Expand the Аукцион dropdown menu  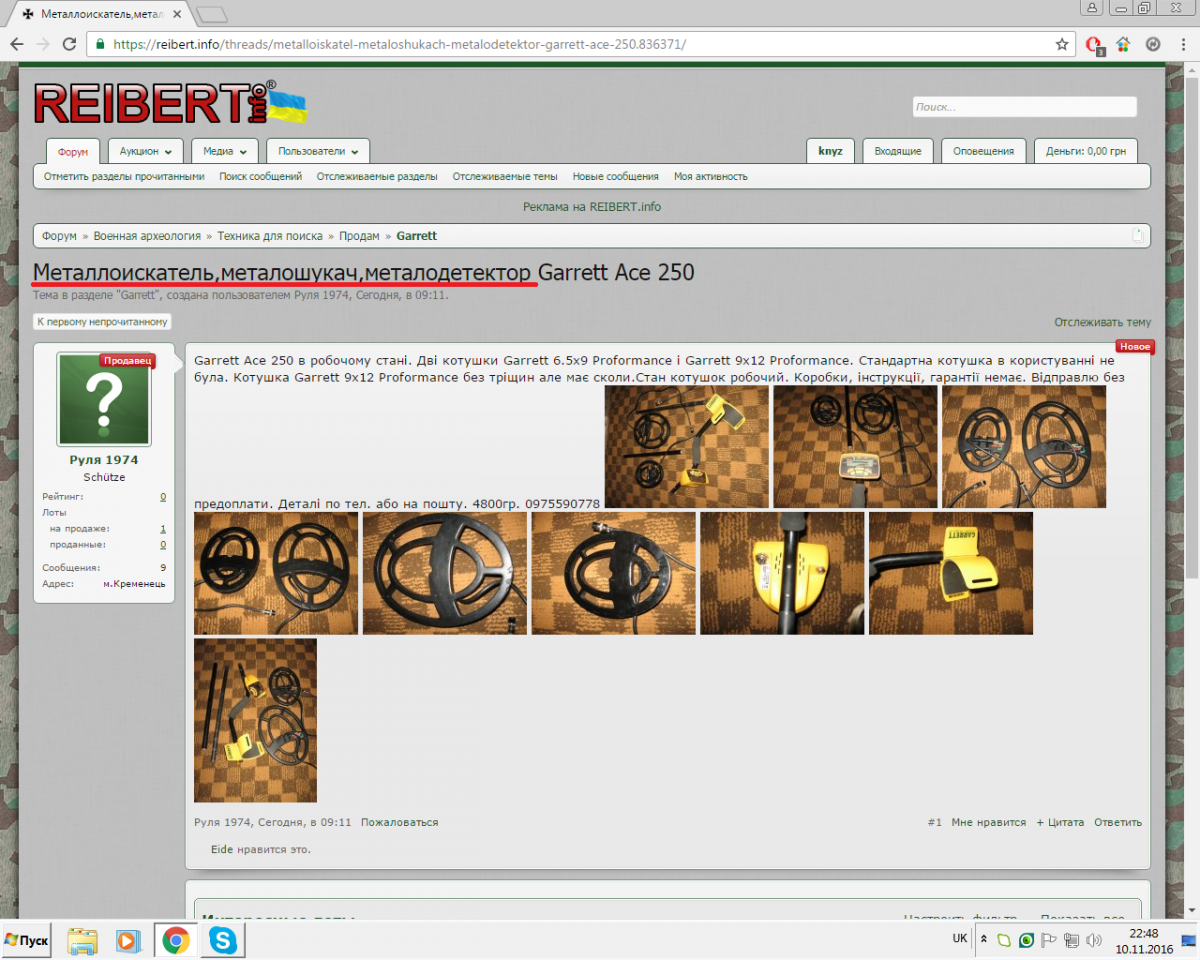[145, 151]
